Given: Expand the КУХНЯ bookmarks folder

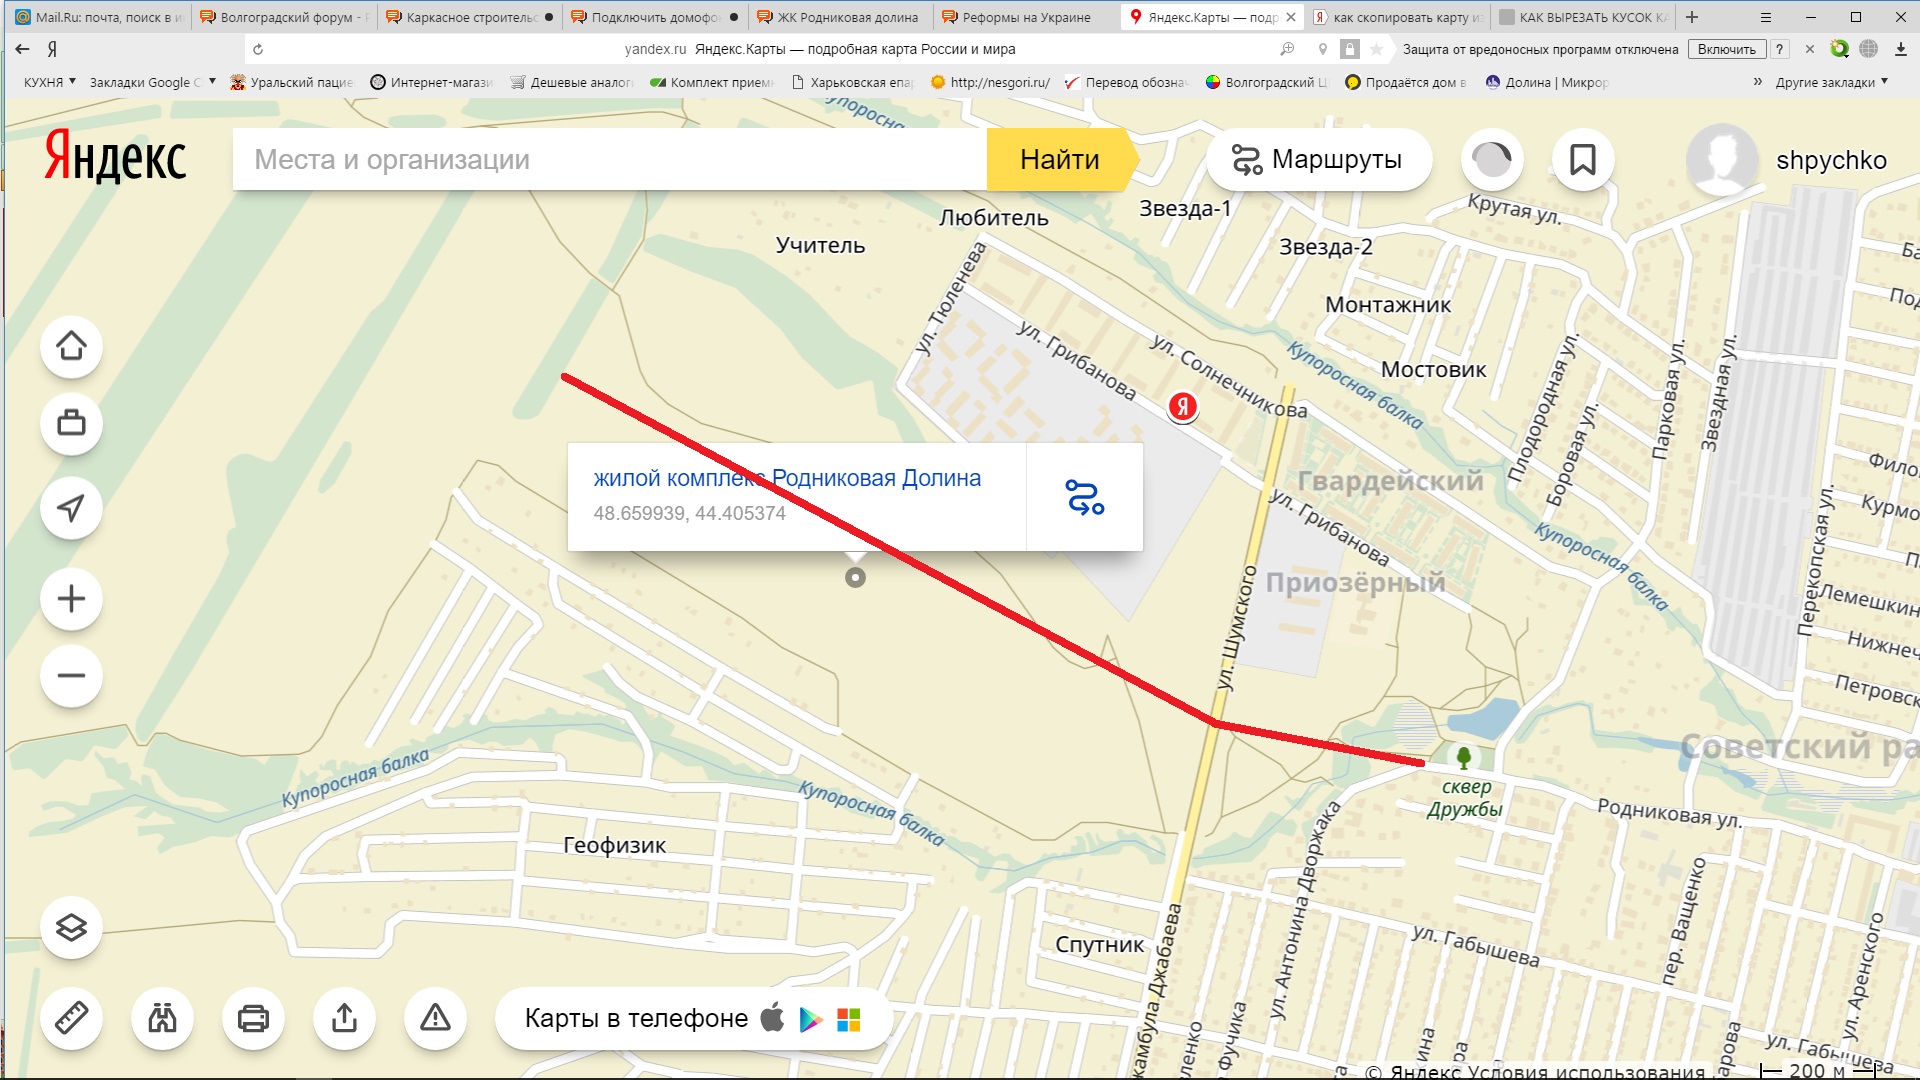Looking at the screenshot, I should [49, 82].
